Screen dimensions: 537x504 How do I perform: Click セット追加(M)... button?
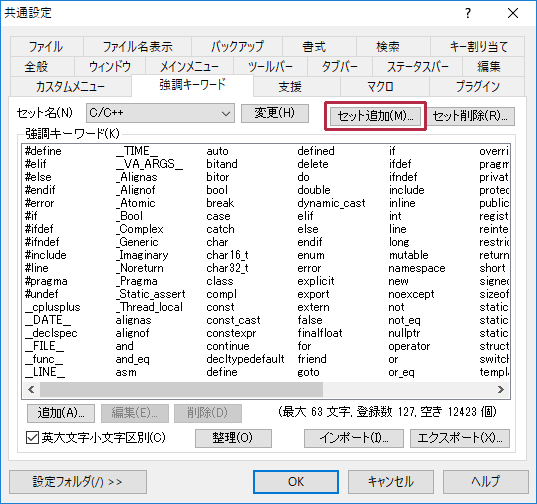click(x=375, y=116)
